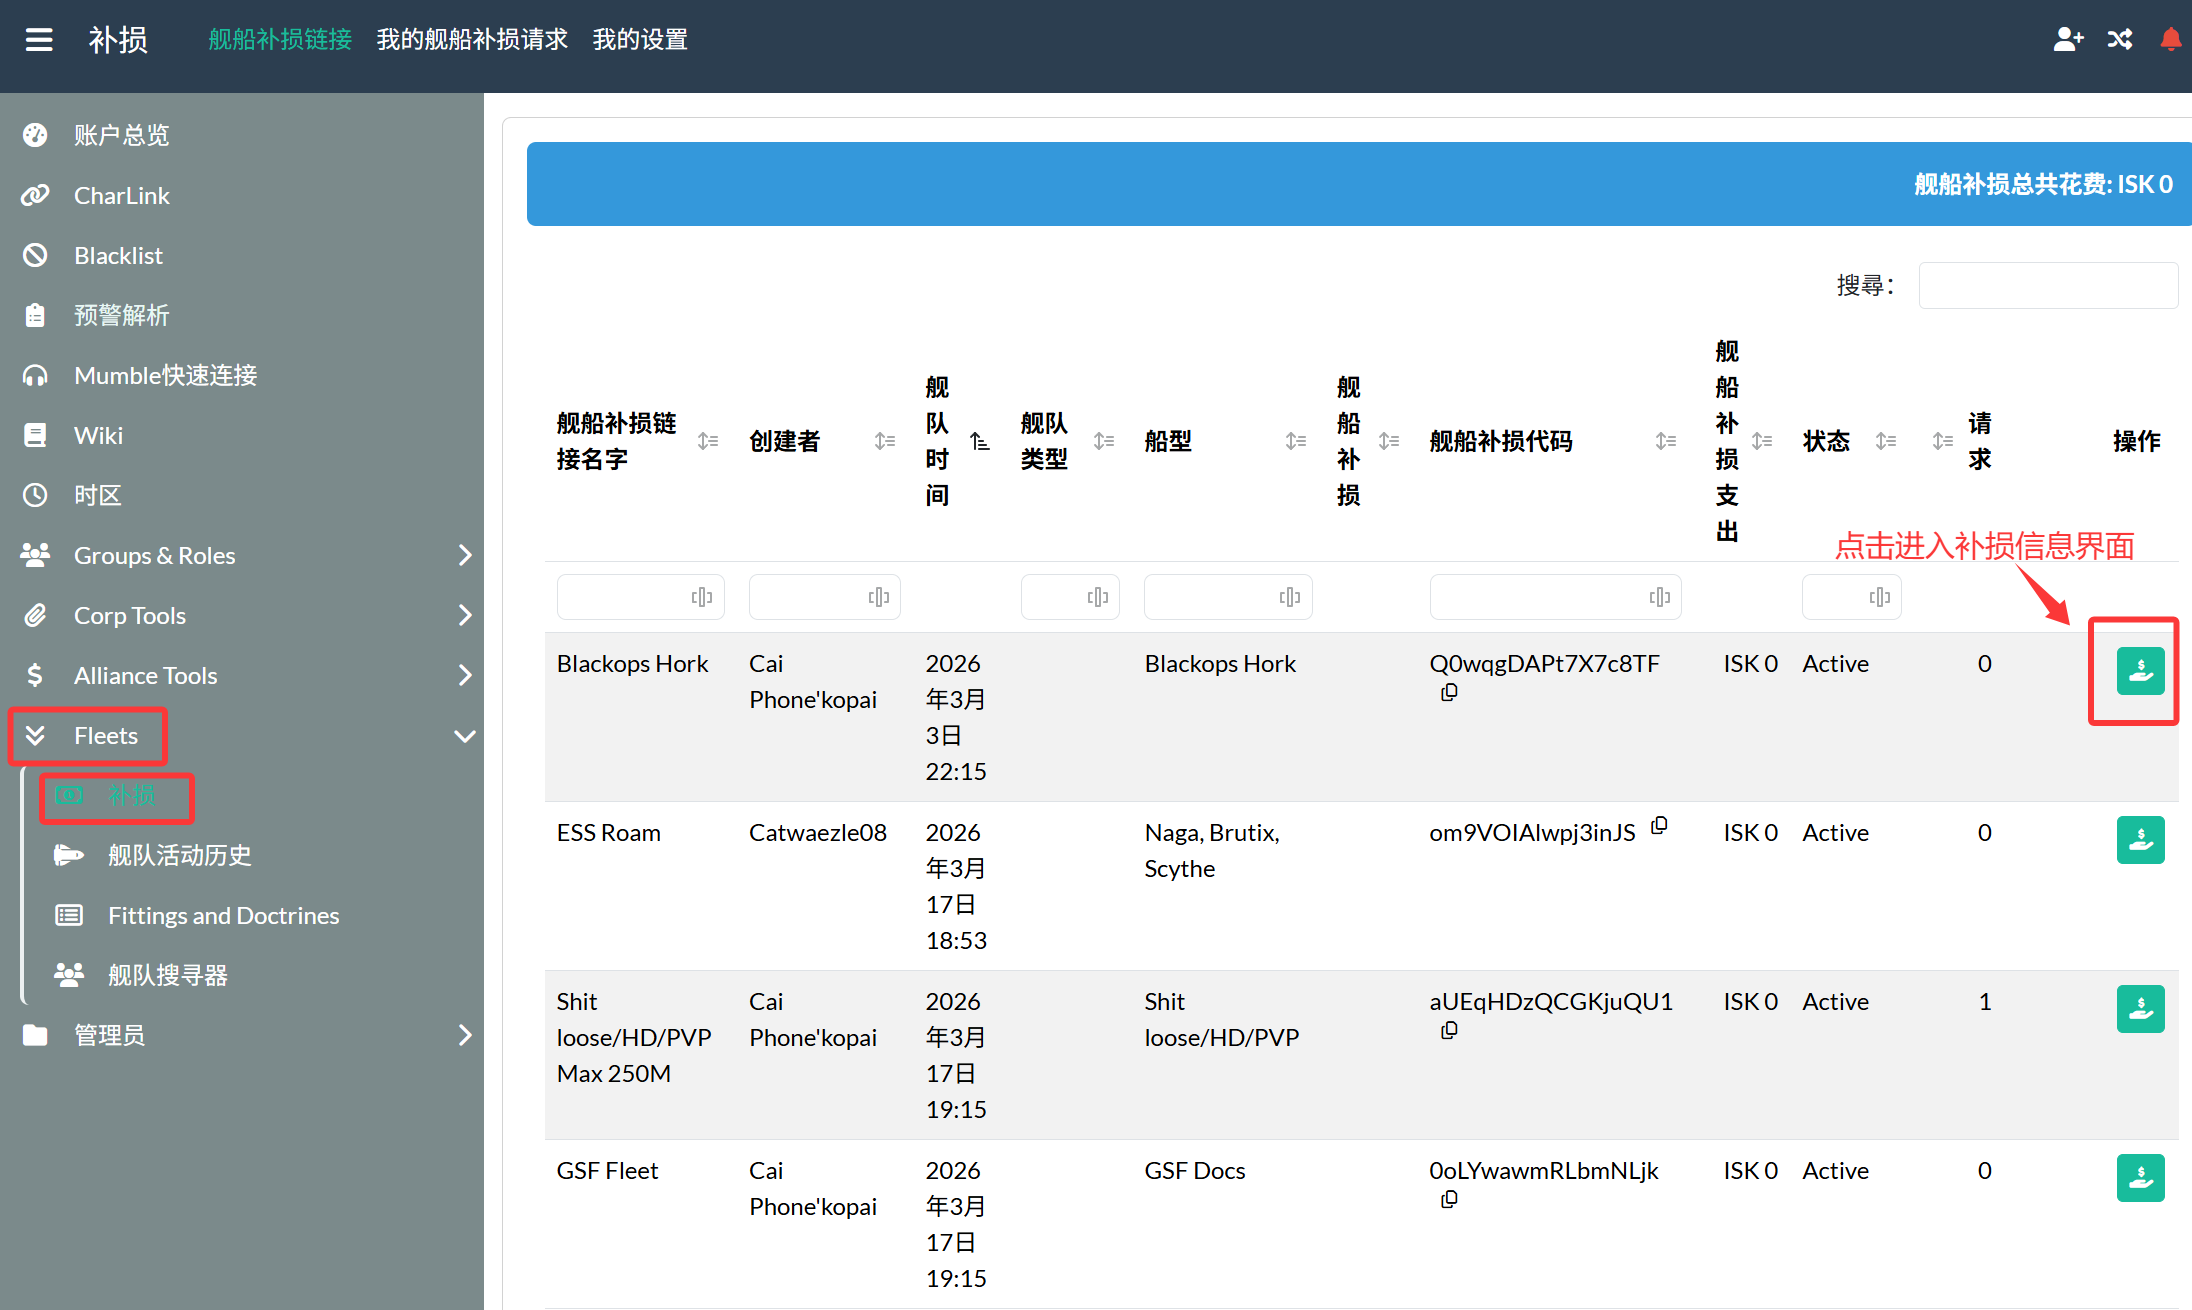Copy the Q0wqgDAPt7X7c8TF SRP code
2192x1310 pixels.
pyautogui.click(x=1449, y=692)
